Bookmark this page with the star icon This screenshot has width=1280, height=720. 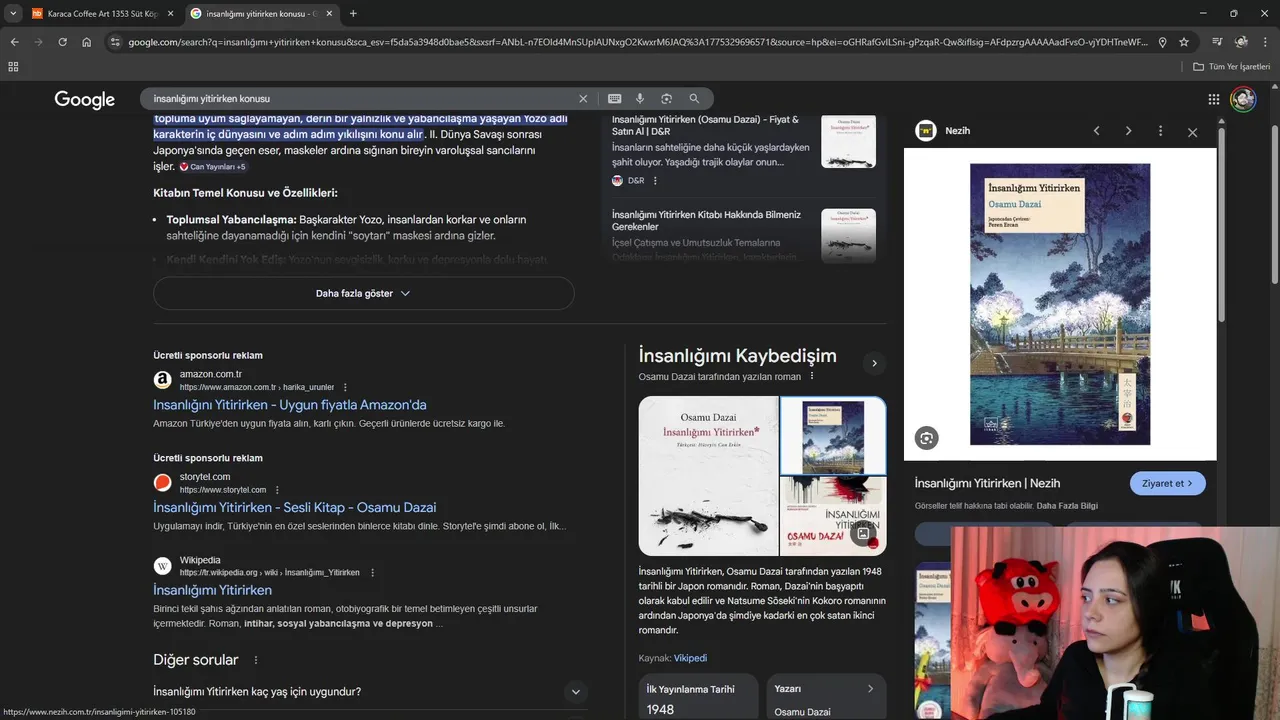click(x=1184, y=42)
